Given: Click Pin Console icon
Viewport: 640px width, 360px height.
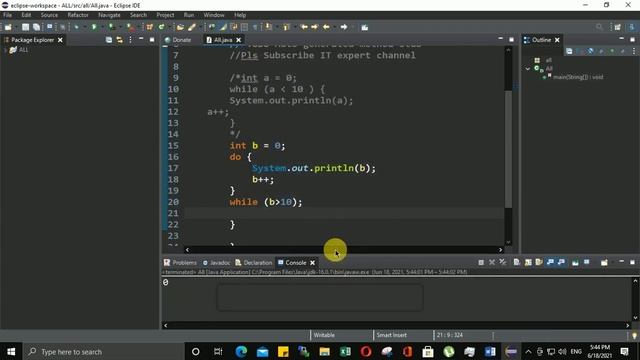Looking at the screenshot, I should (x=575, y=262).
